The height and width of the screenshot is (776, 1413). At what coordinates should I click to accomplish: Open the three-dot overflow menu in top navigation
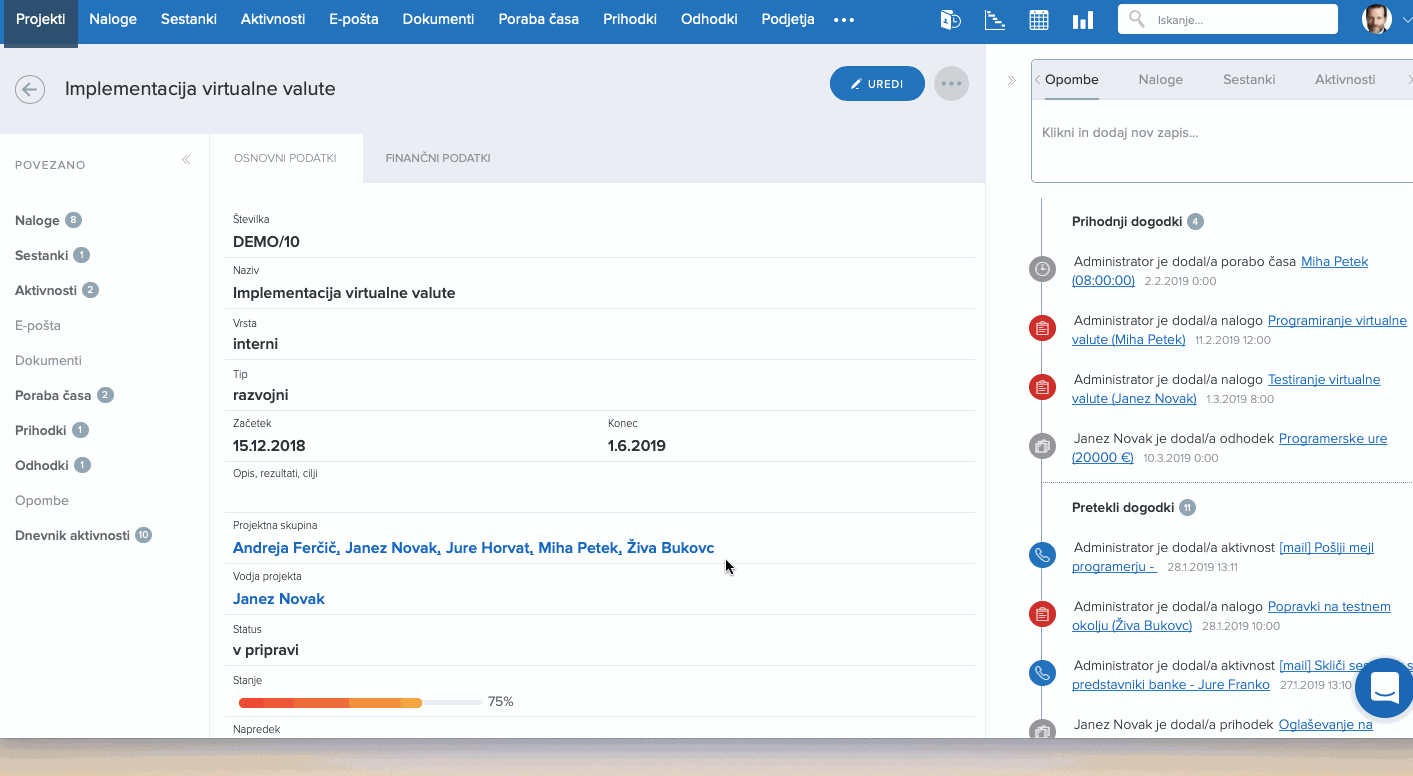[x=844, y=20]
